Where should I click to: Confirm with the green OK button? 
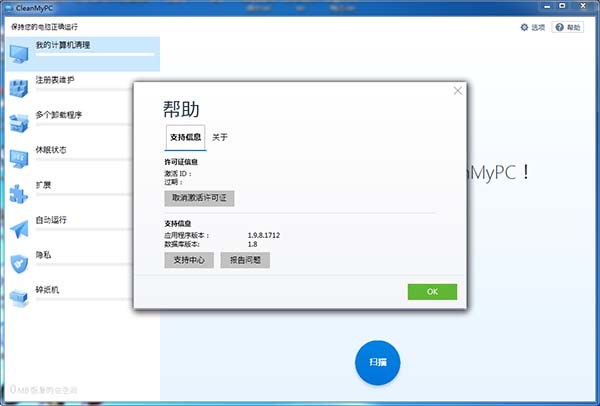432,292
